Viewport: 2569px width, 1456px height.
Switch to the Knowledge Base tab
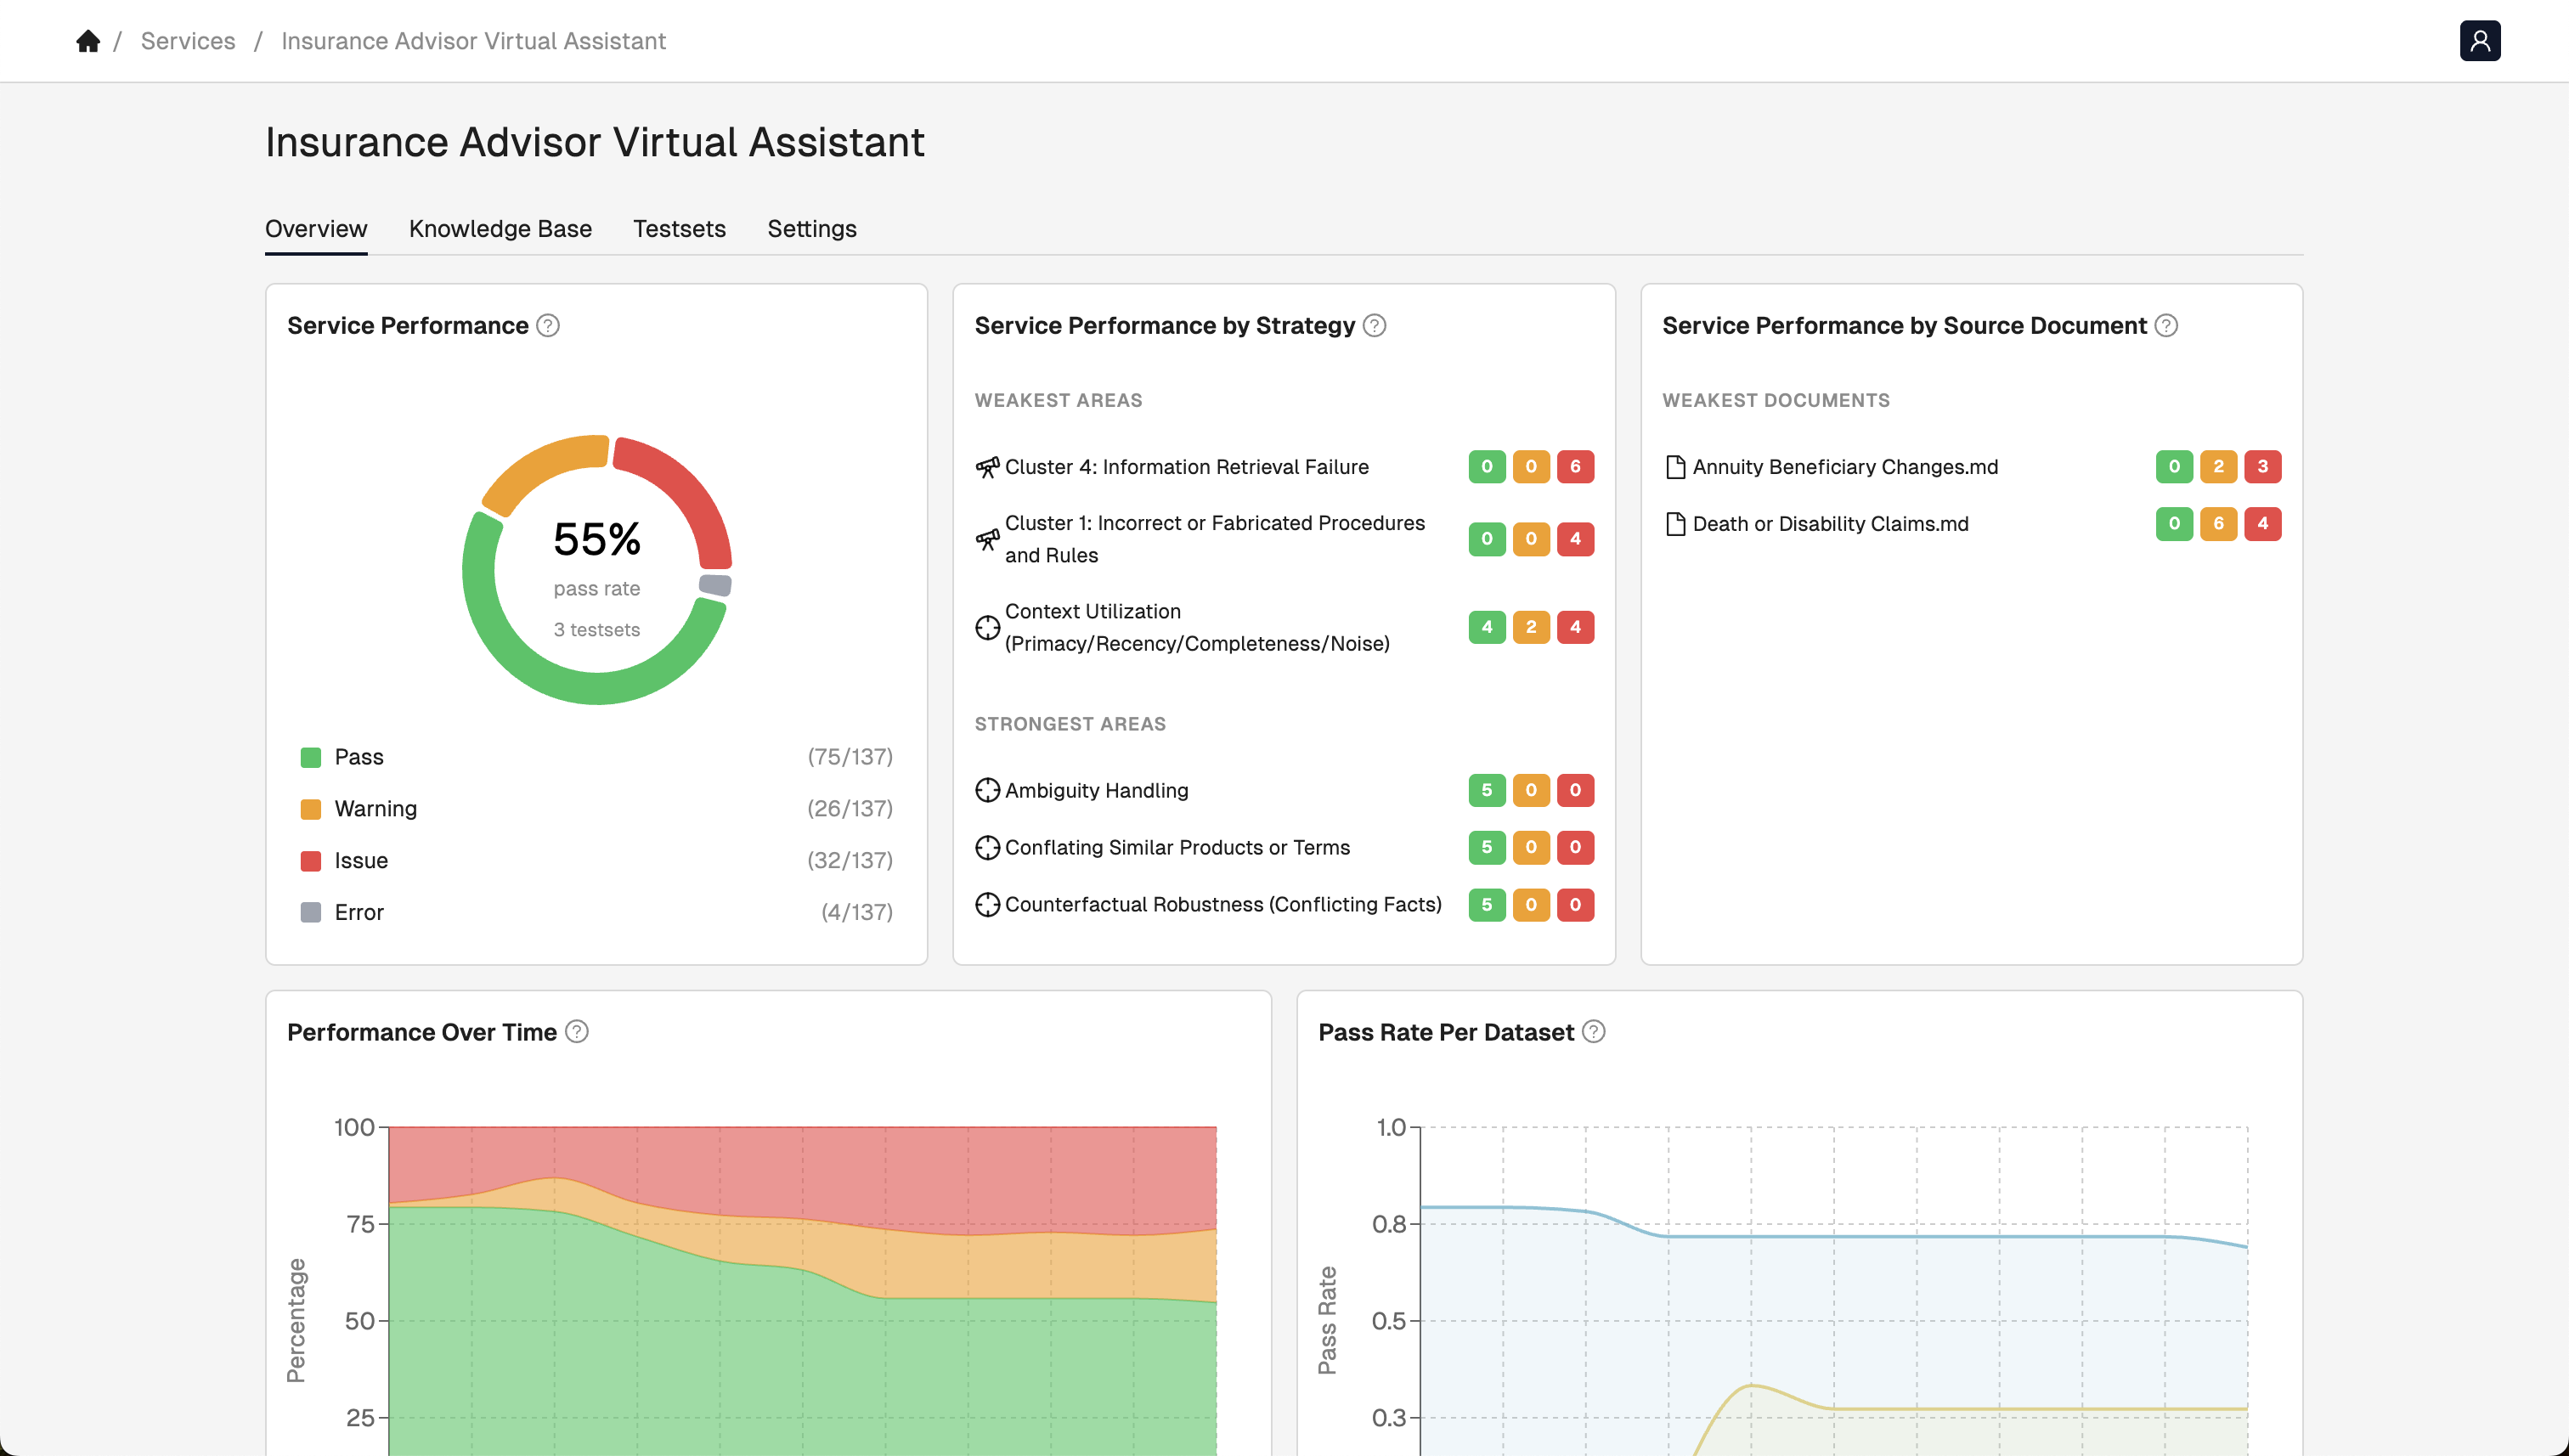click(499, 228)
